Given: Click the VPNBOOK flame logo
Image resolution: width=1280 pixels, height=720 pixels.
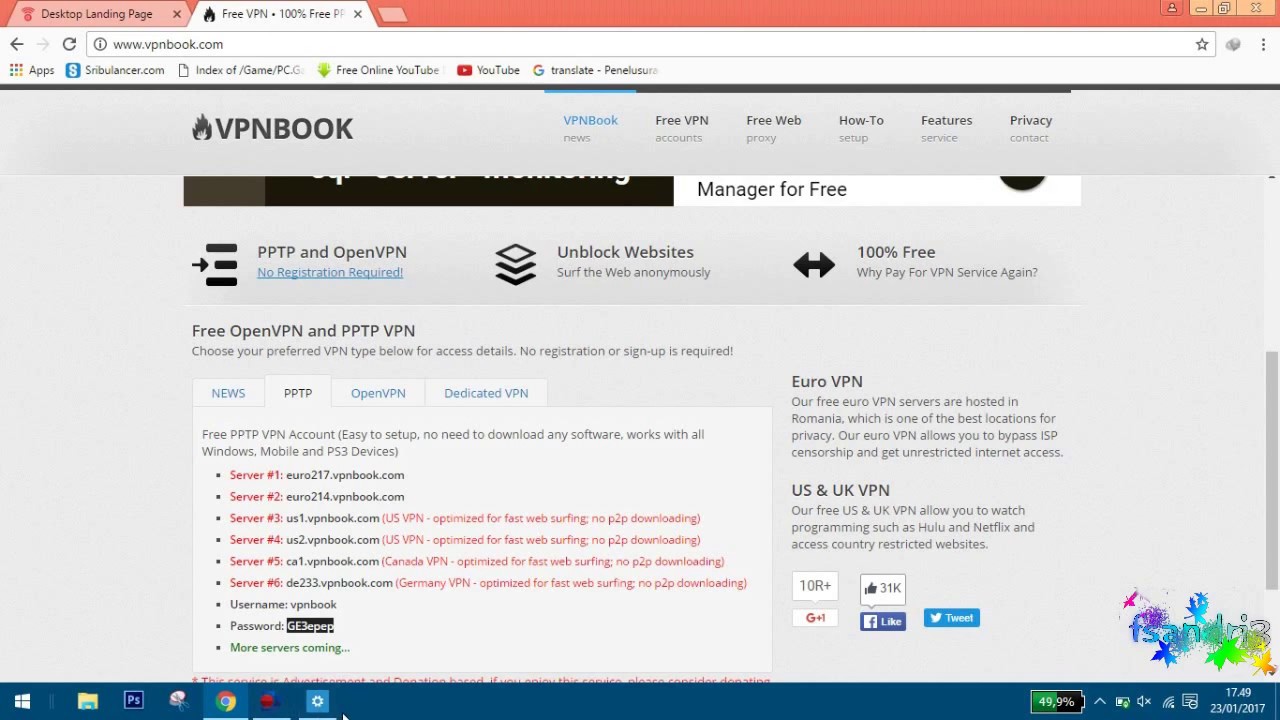Looking at the screenshot, I should coord(272,128).
